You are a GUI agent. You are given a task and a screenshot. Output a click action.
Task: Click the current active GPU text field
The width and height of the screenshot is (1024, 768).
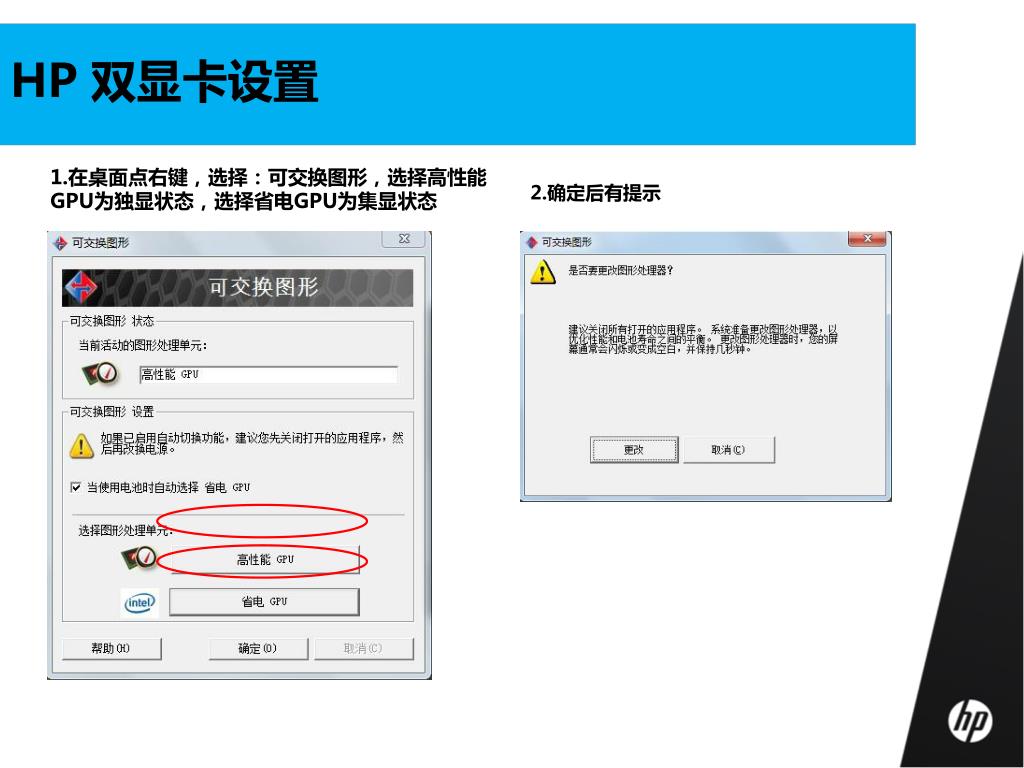coord(268,374)
